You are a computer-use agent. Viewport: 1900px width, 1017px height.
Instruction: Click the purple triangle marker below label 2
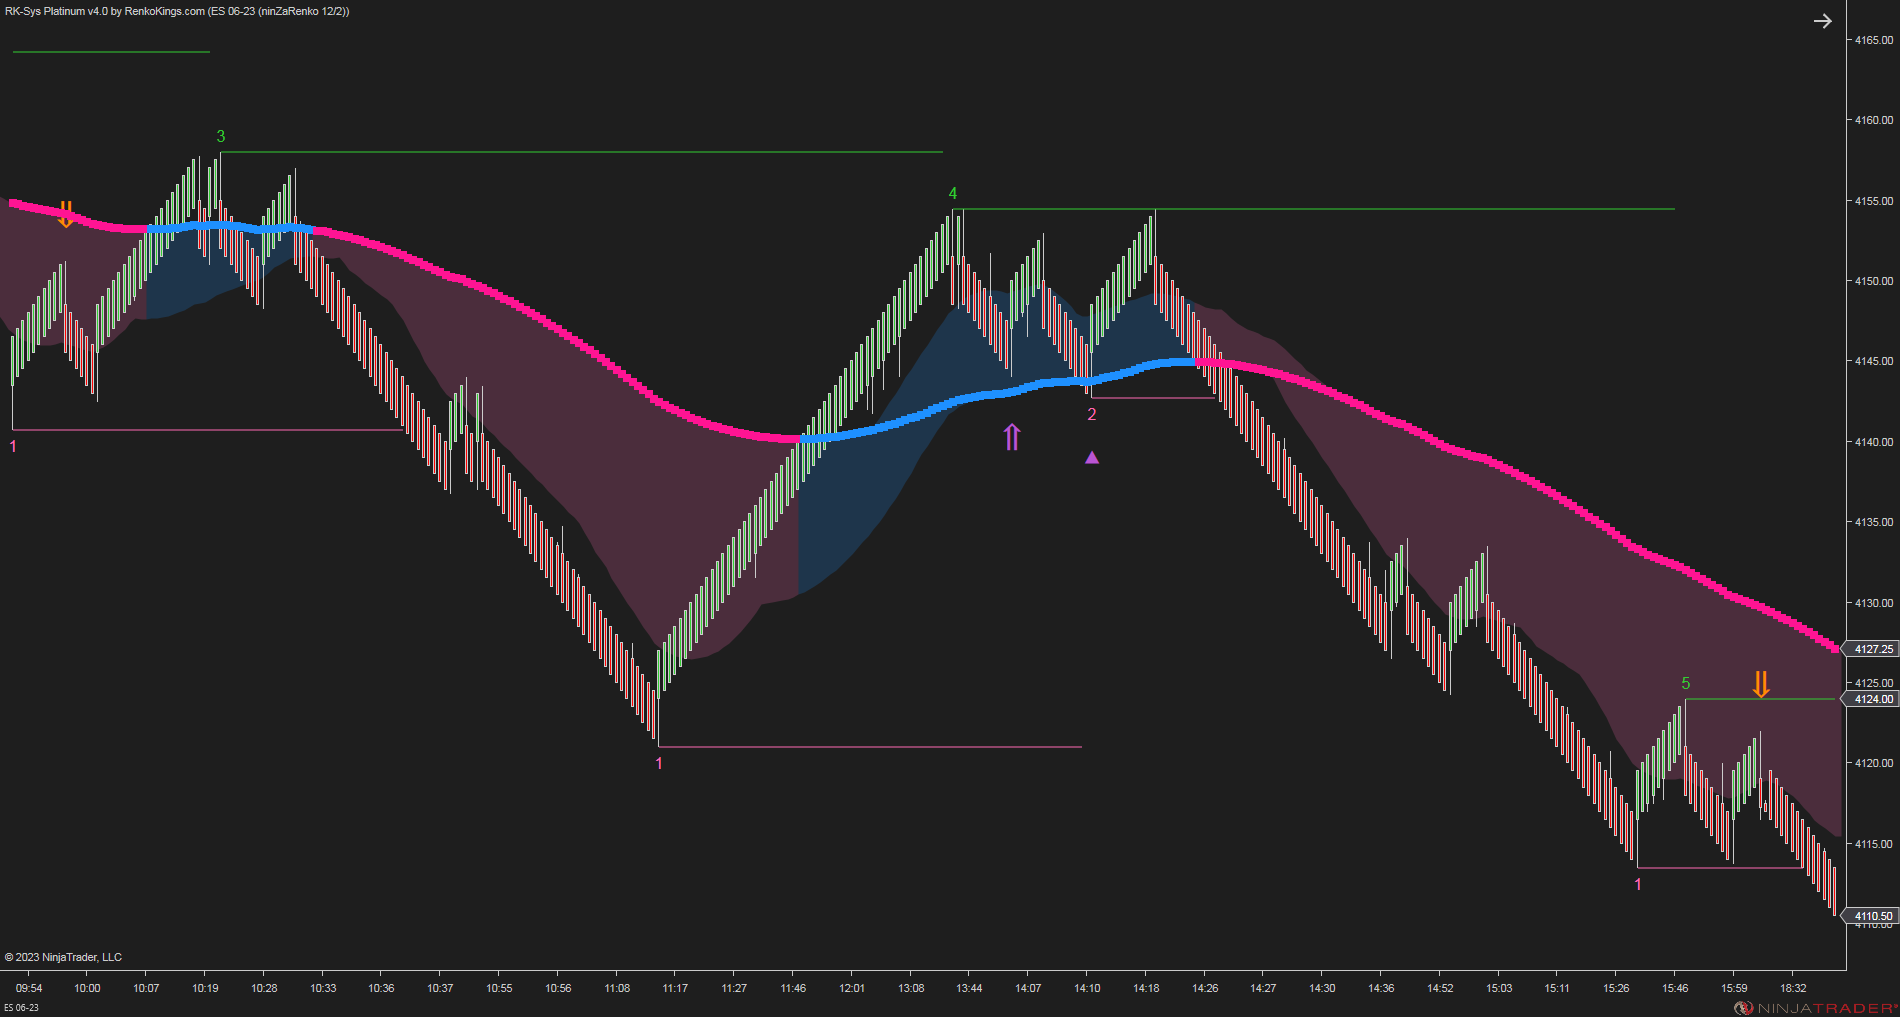(x=1092, y=457)
